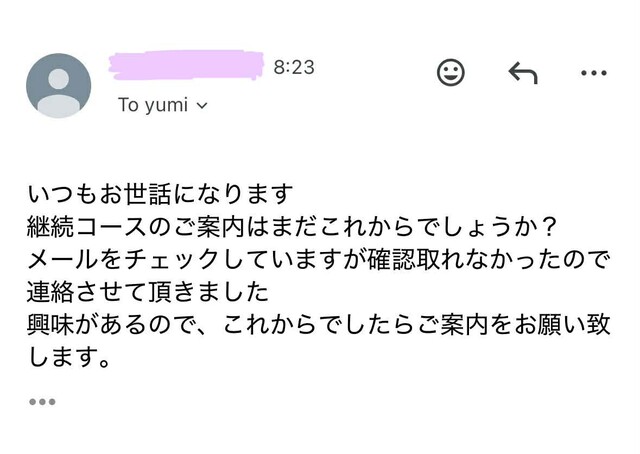Select the pink-redacted sender name

point(186,65)
